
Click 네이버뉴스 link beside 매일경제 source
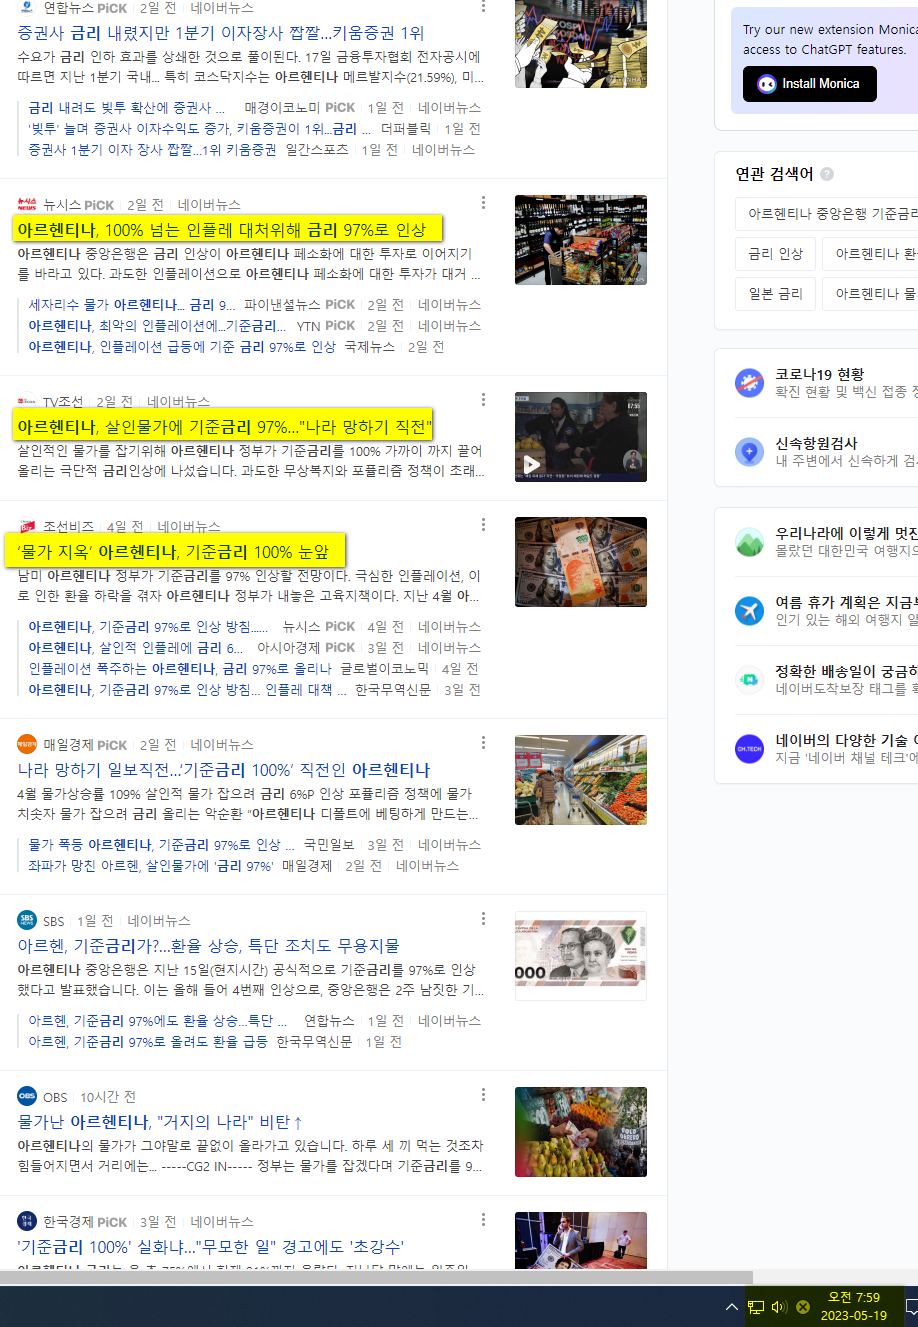point(222,745)
